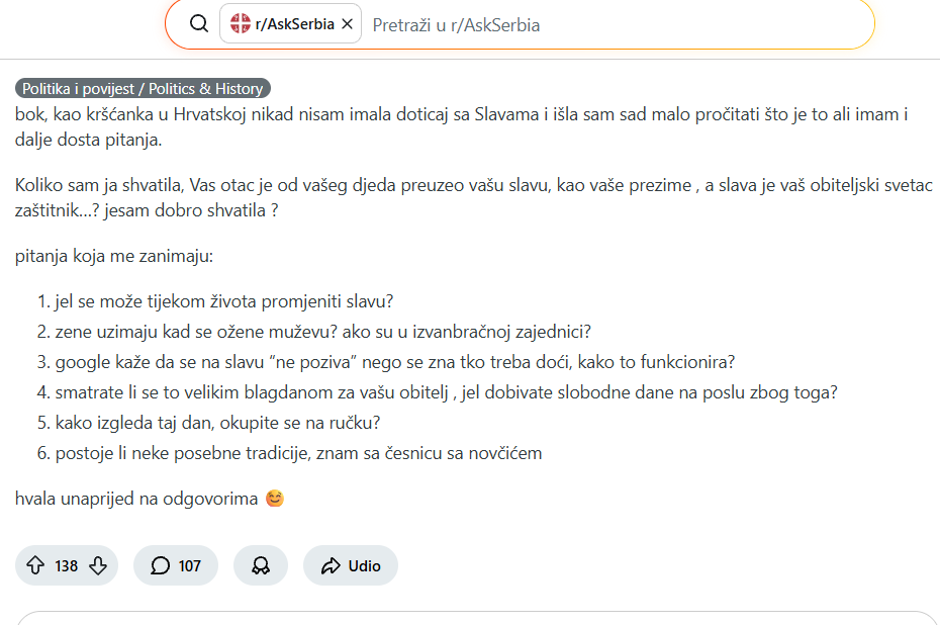Give an award using the medal icon
The height and width of the screenshot is (625, 940).
260,565
